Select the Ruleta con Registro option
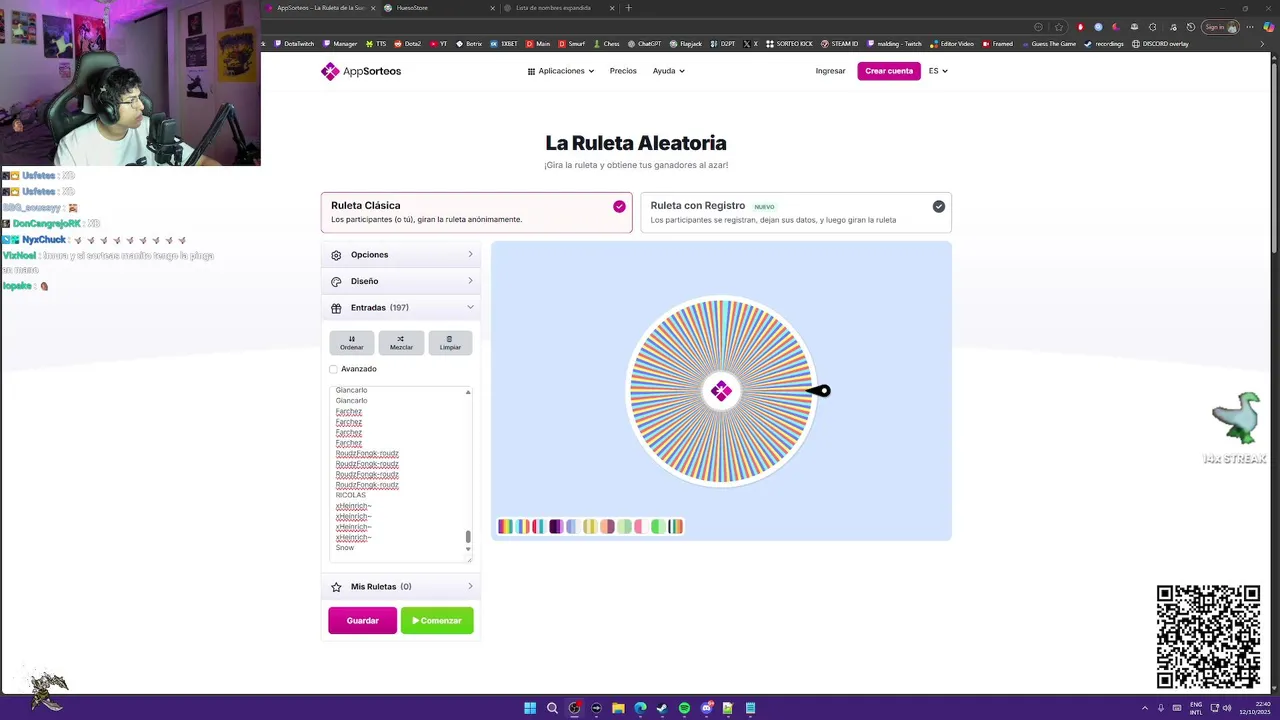The height and width of the screenshot is (720, 1280). coord(796,212)
